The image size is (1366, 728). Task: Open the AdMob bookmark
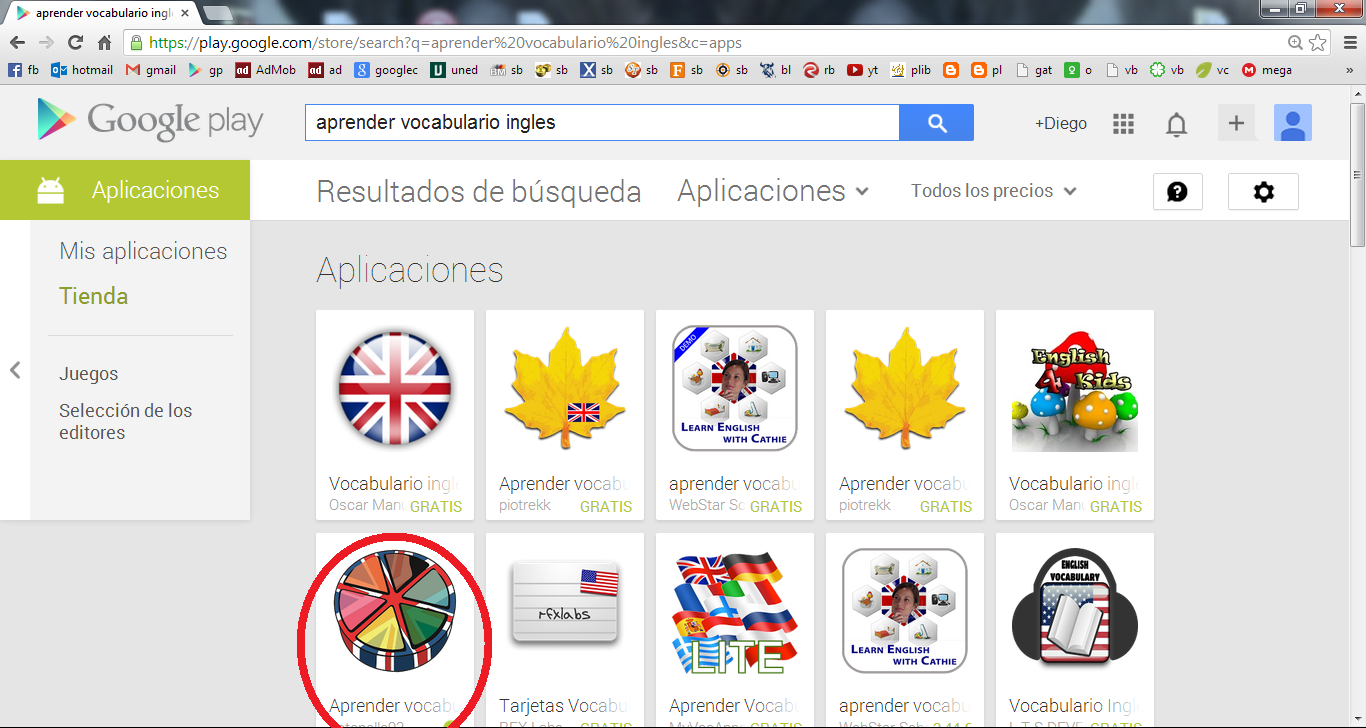coord(265,70)
